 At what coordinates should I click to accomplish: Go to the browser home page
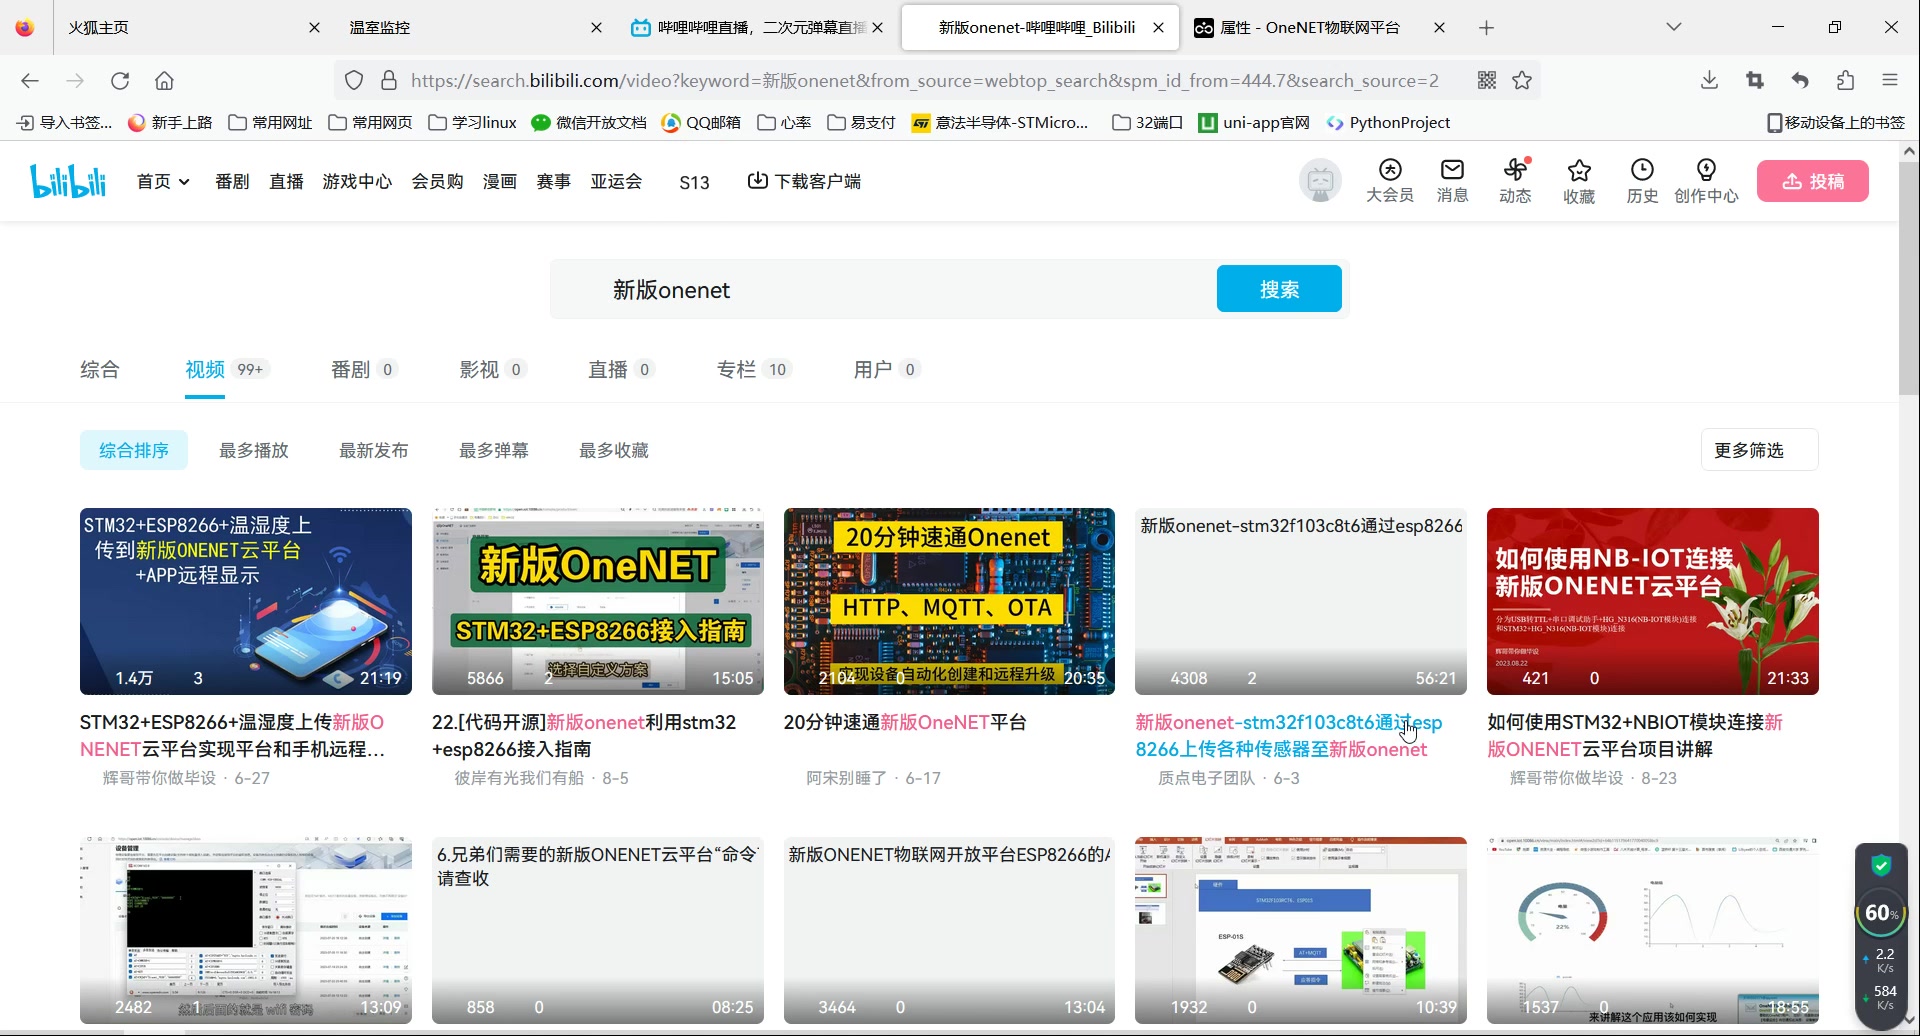click(165, 81)
